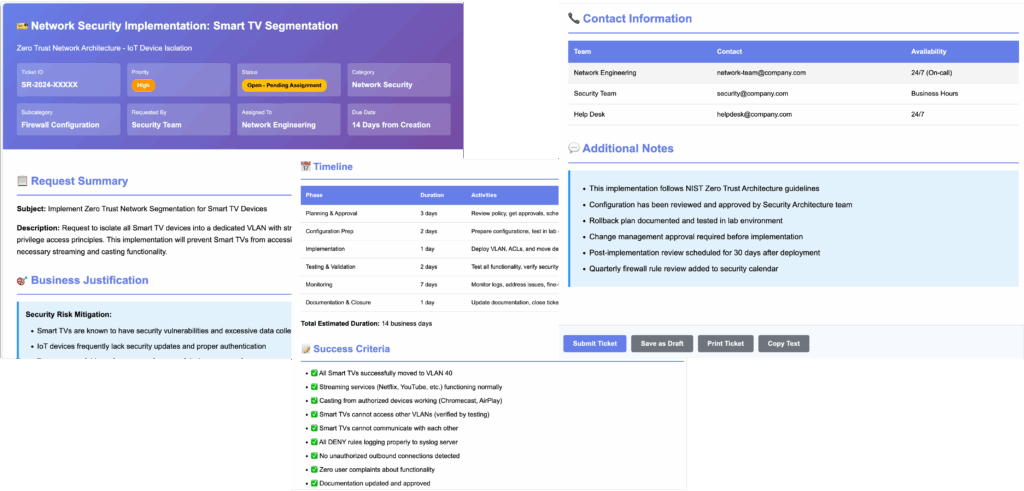Screen dimensions: 1024x491
Task: Click the clipboard icon beside Request Summary
Action: (22, 181)
